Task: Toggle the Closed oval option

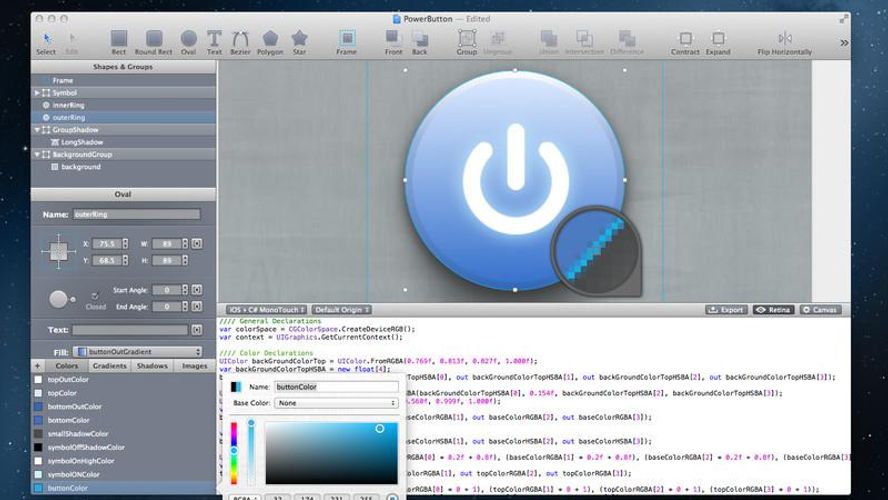Action: click(95, 296)
